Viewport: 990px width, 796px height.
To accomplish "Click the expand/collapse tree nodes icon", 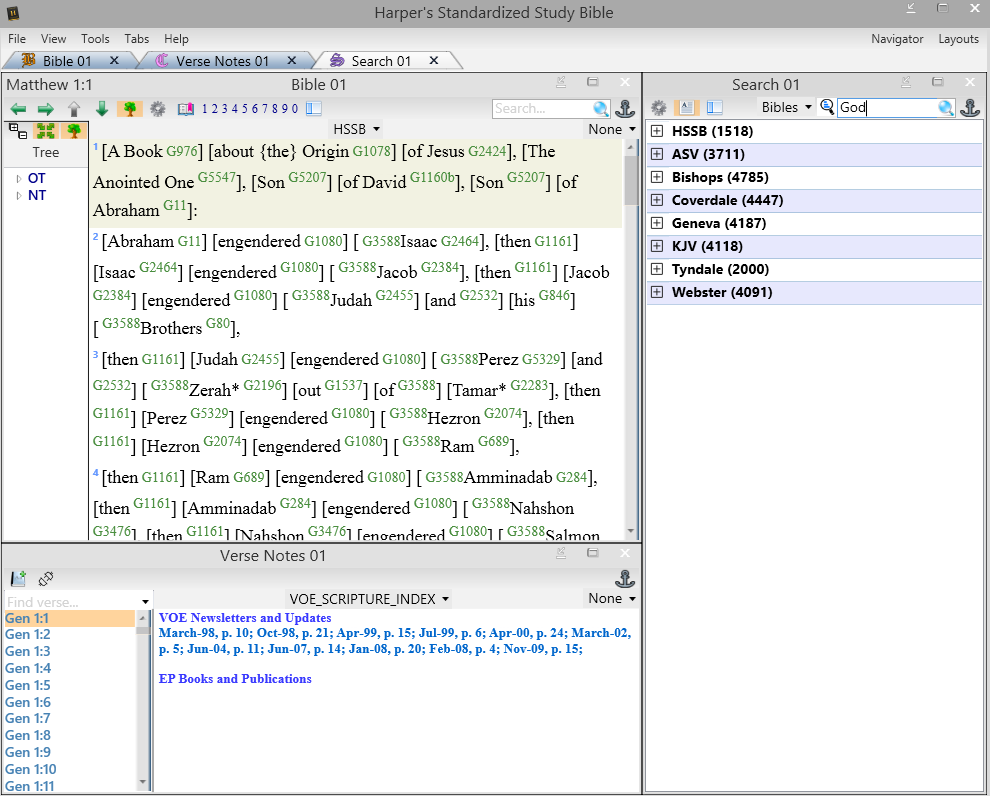I will tap(18, 131).
